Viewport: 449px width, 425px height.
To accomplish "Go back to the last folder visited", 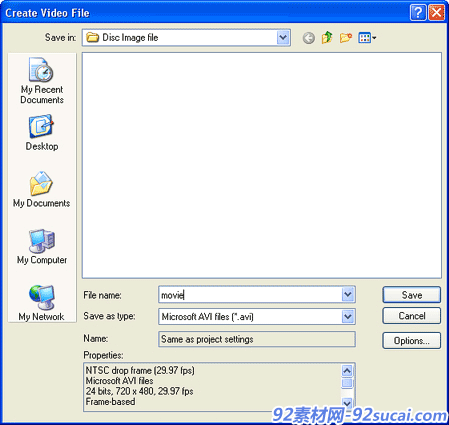I will pos(309,38).
